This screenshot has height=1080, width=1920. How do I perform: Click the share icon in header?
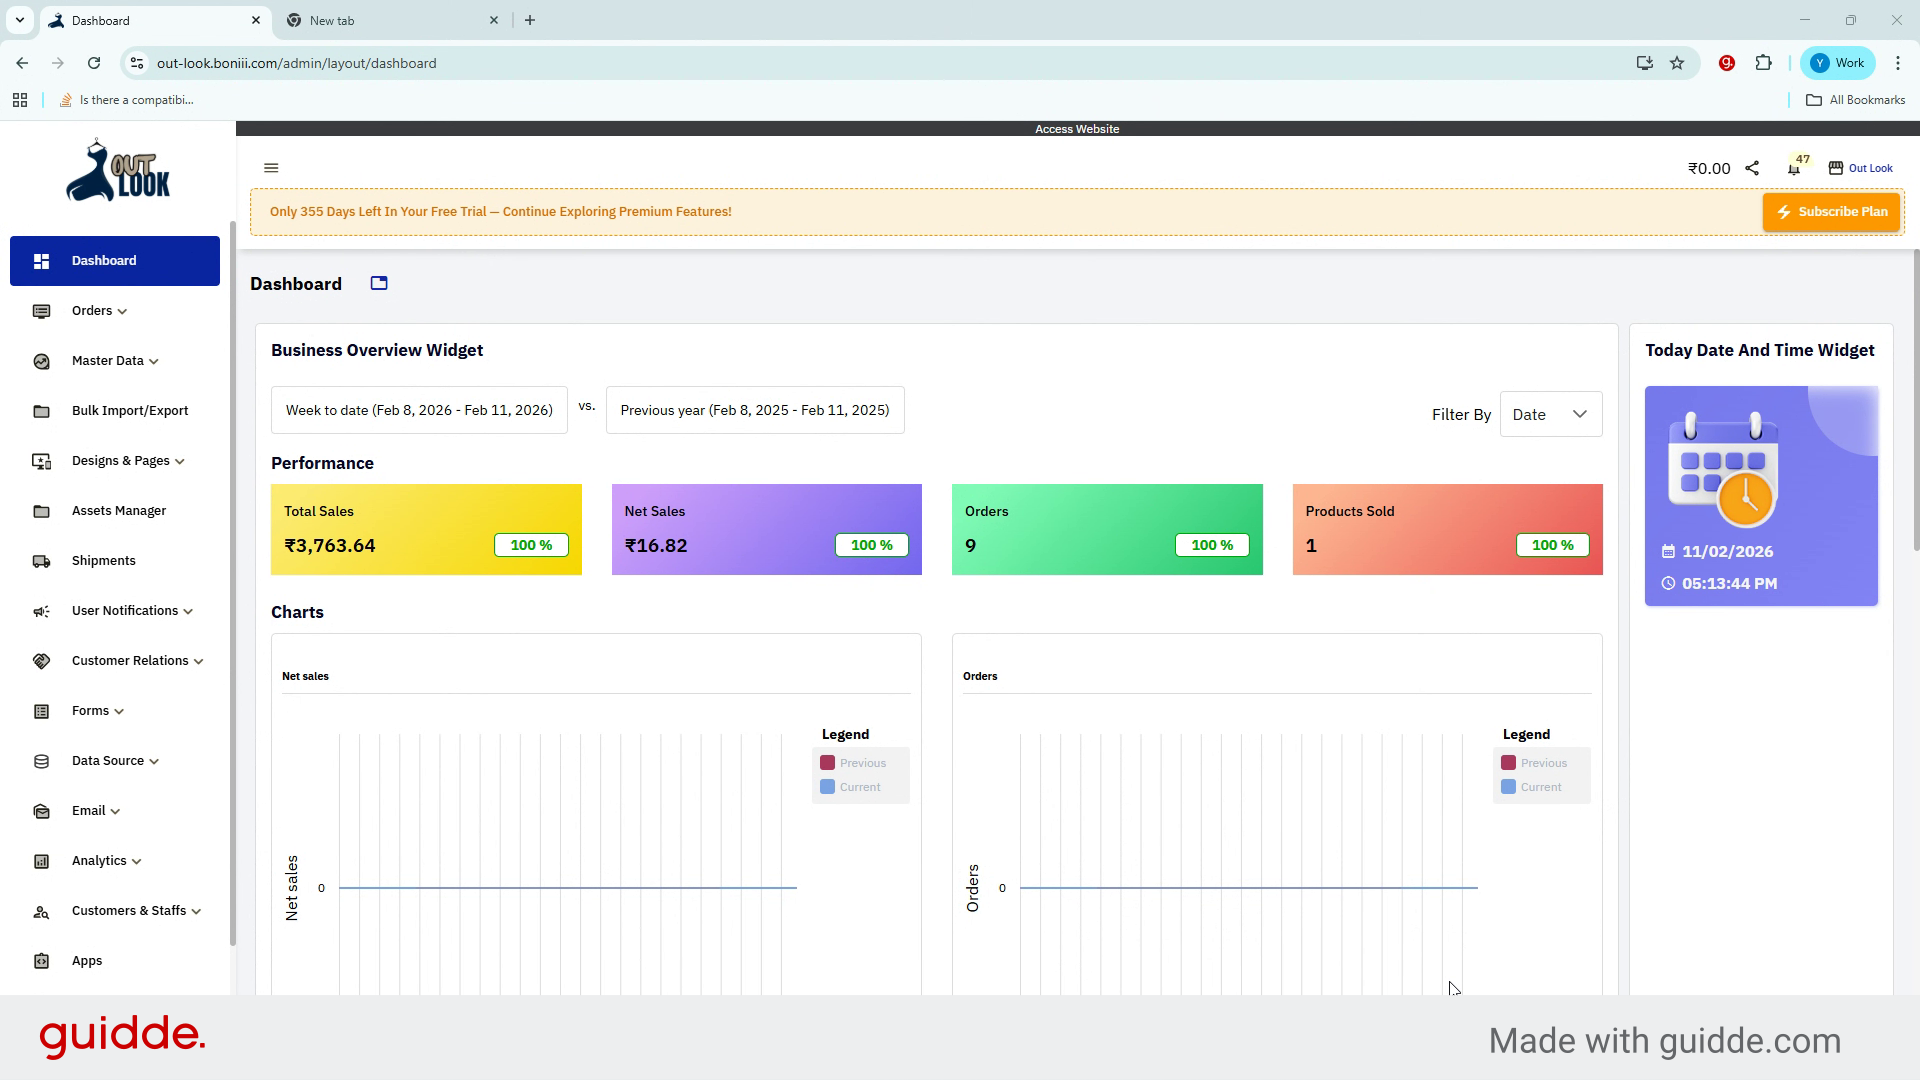(x=1752, y=168)
